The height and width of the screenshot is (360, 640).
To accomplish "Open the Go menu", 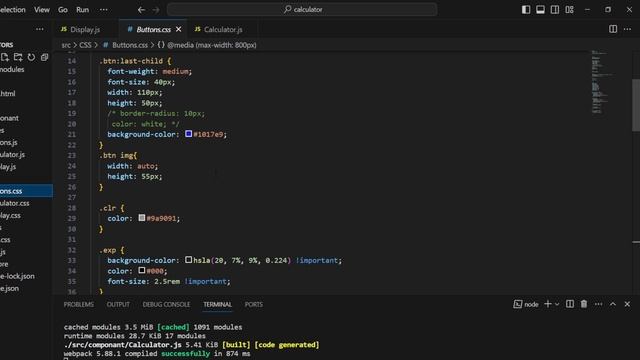I will click(62, 9).
